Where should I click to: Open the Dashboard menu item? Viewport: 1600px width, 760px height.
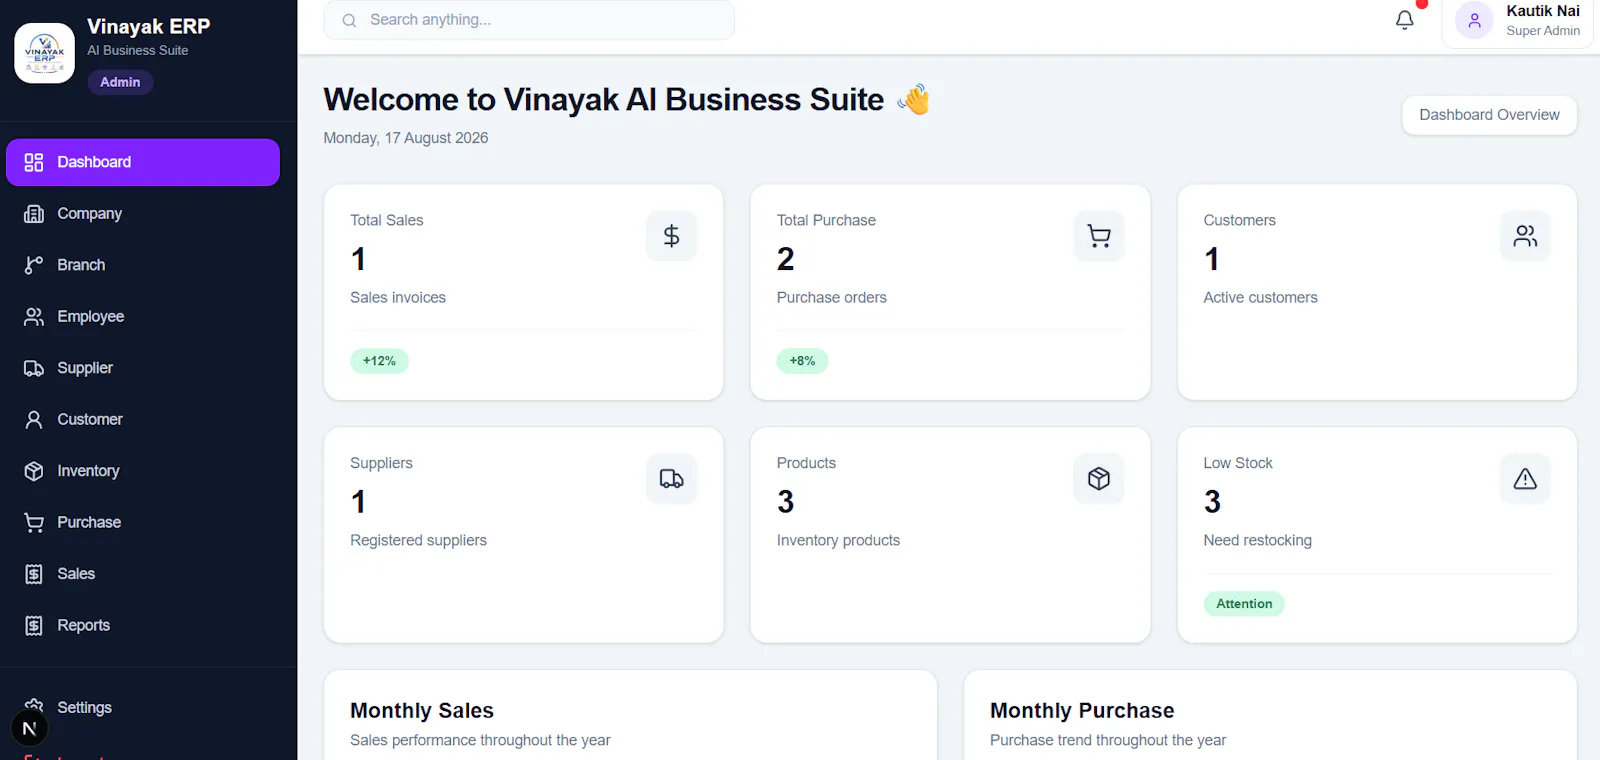(143, 162)
